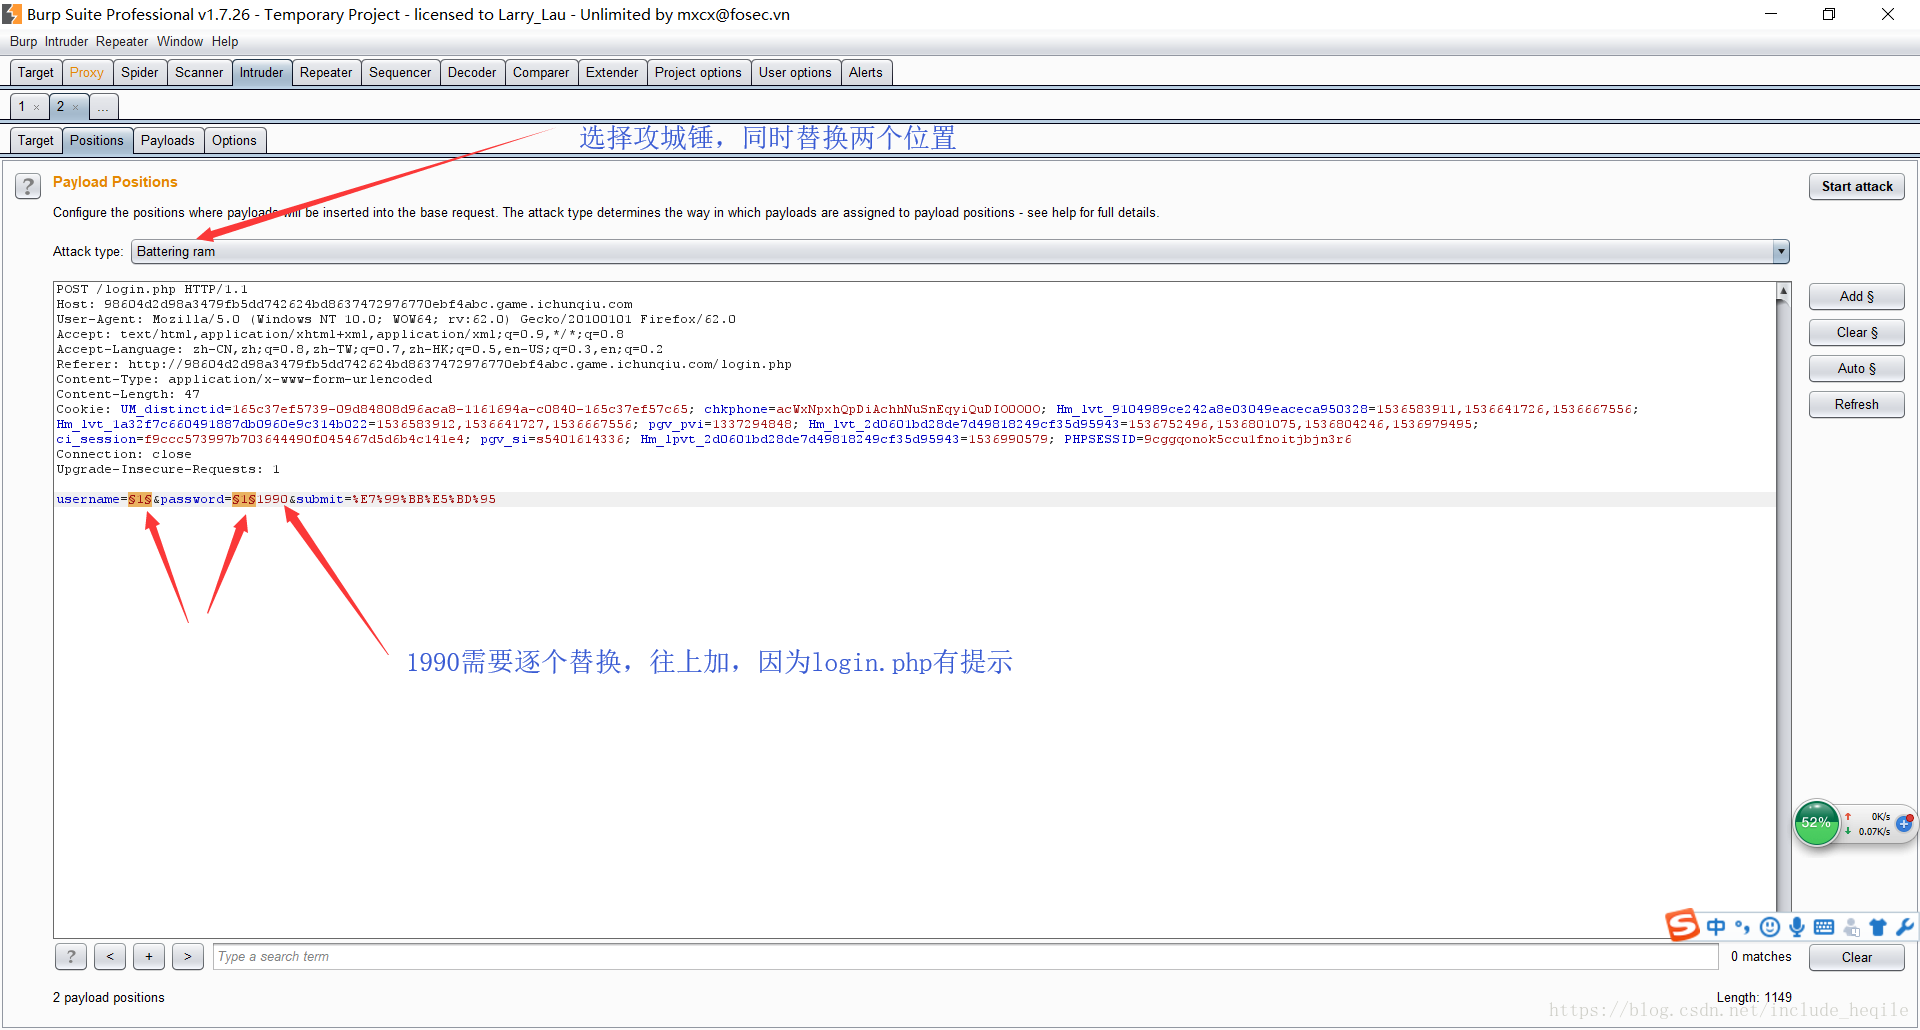
Task: Select Intruder attack tab 1
Action: [22, 107]
